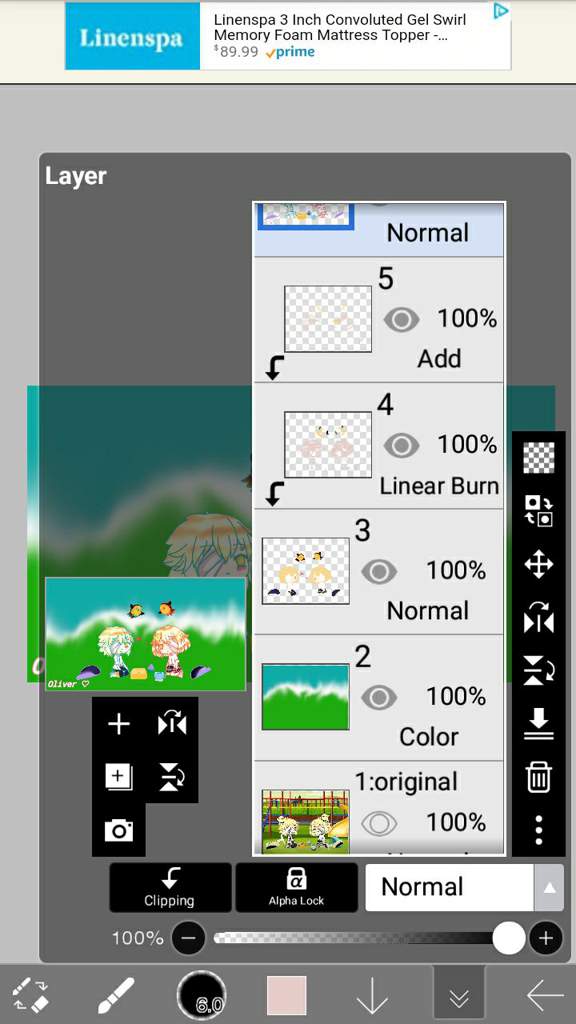The width and height of the screenshot is (576, 1024).
Task: Turn on Alpha Lock
Action: coord(296,887)
